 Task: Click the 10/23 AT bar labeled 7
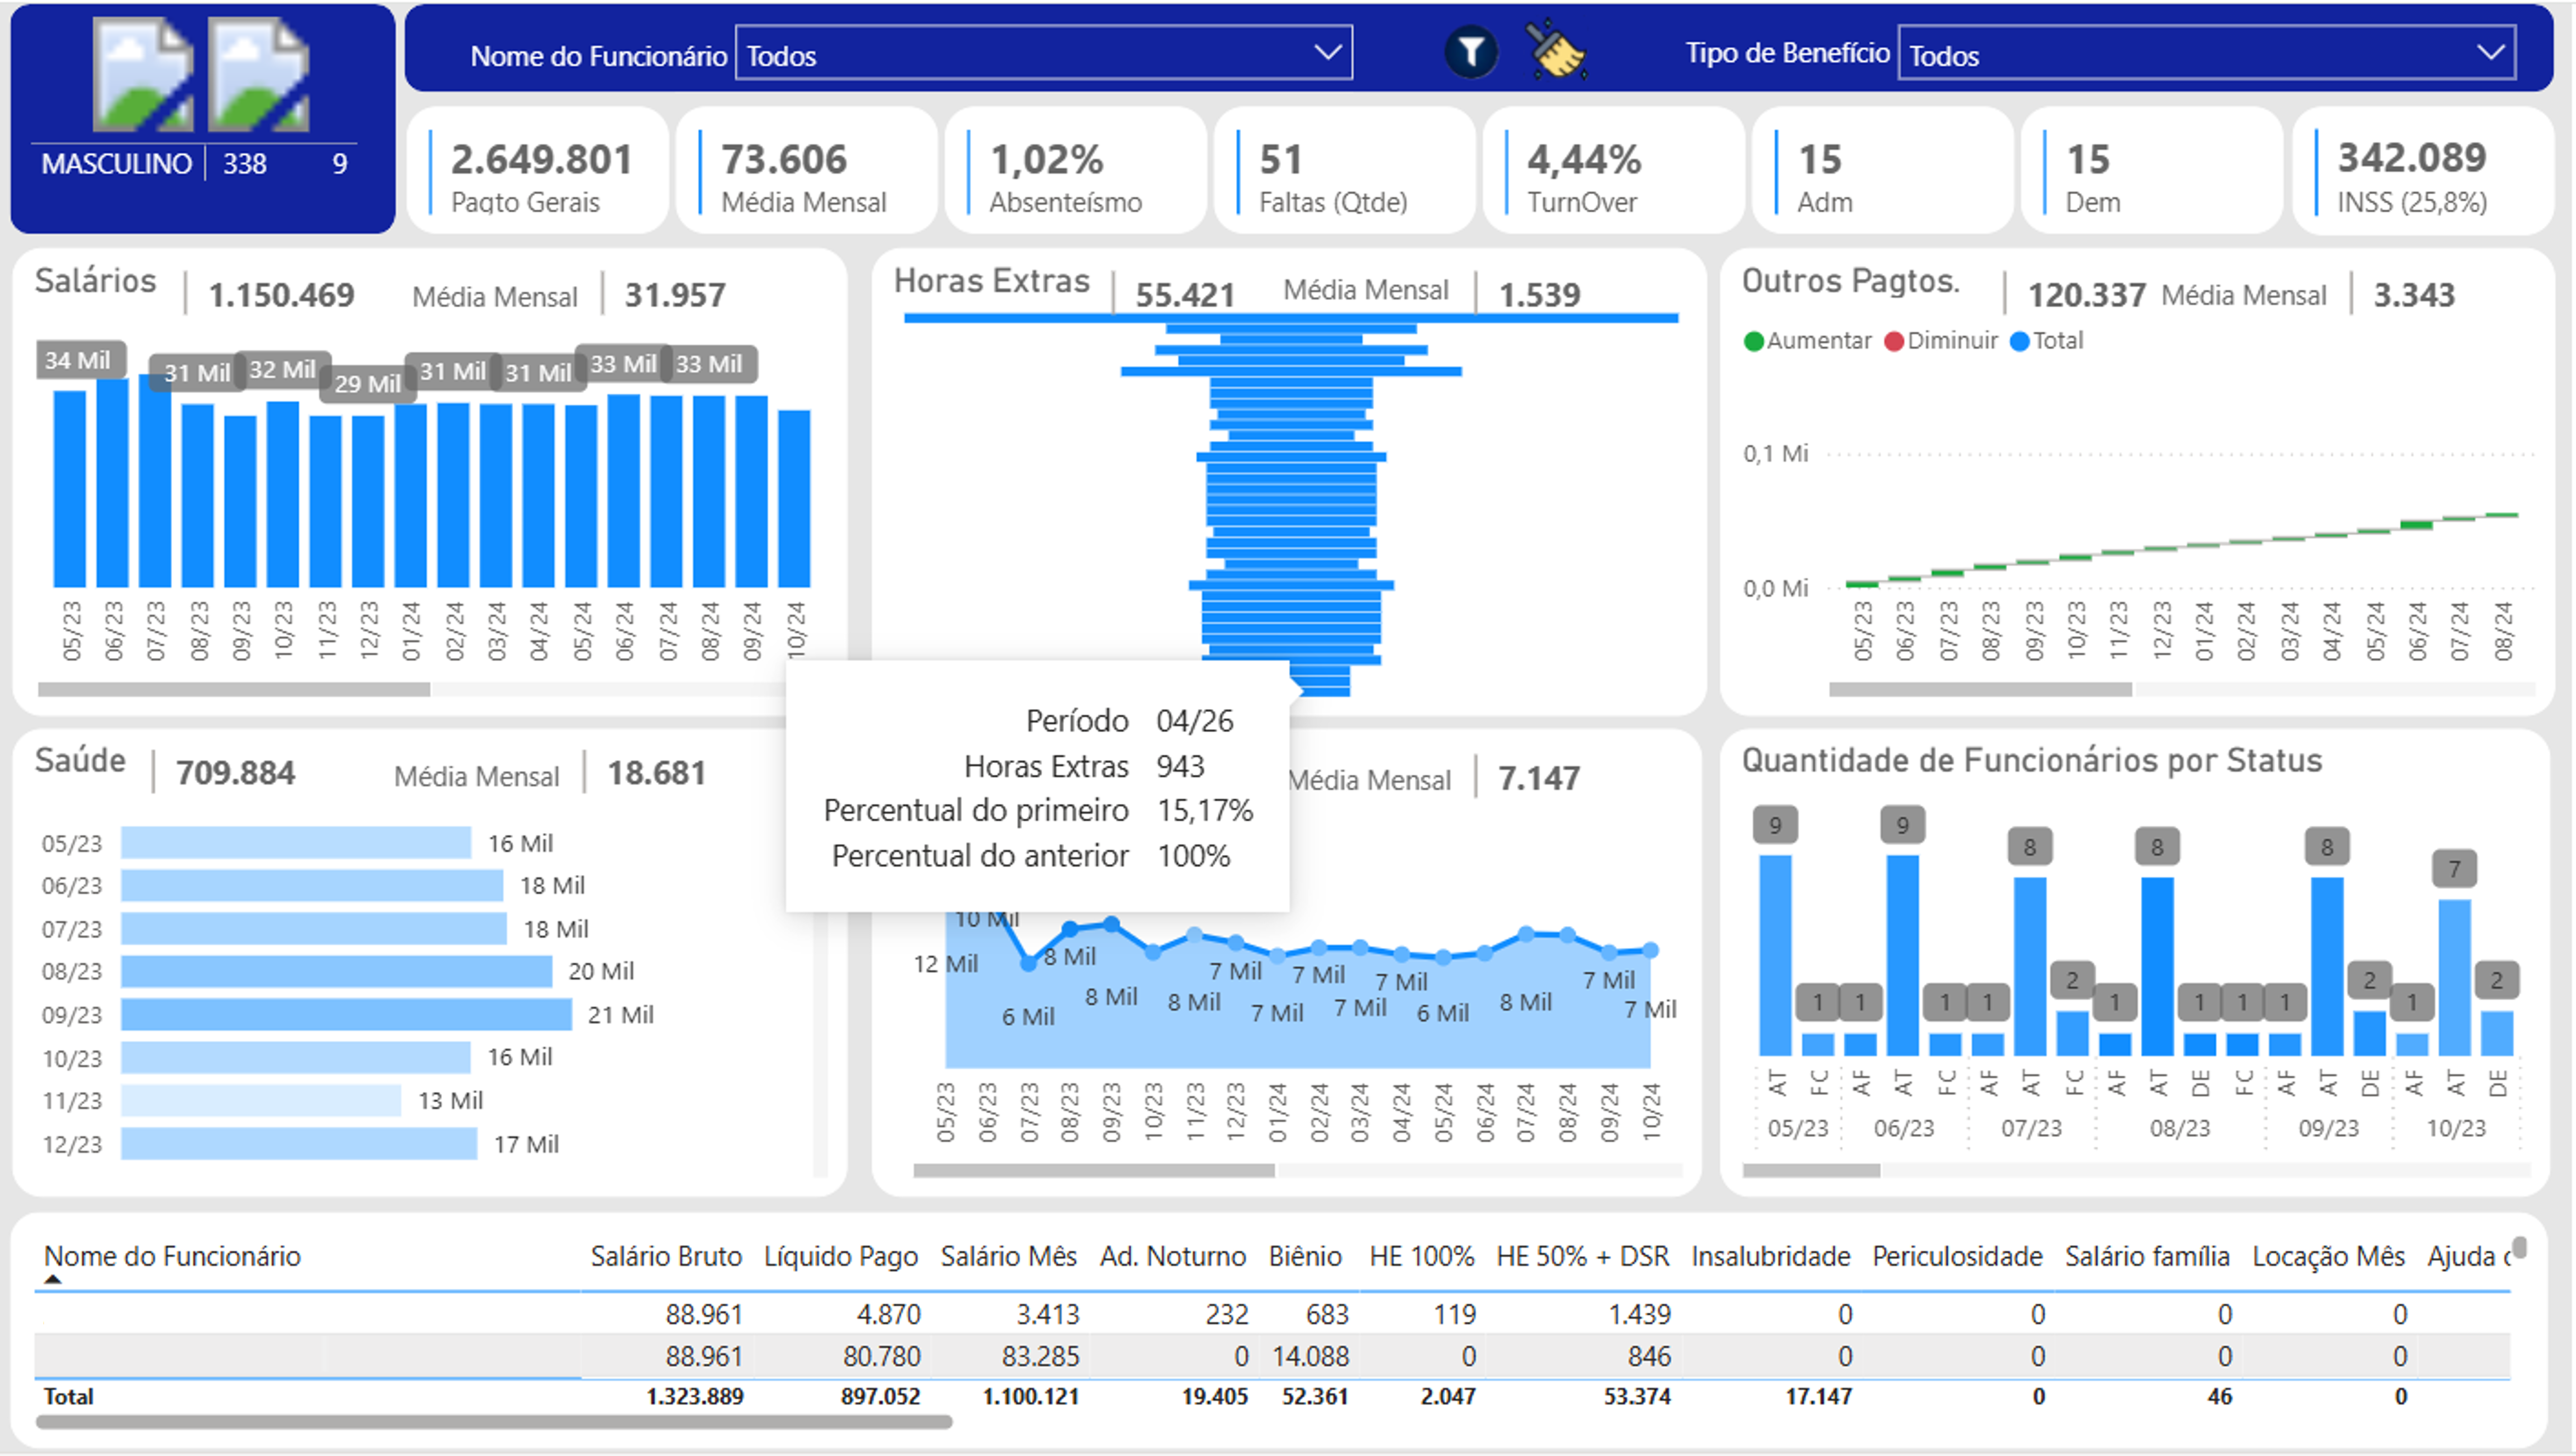coord(2455,977)
